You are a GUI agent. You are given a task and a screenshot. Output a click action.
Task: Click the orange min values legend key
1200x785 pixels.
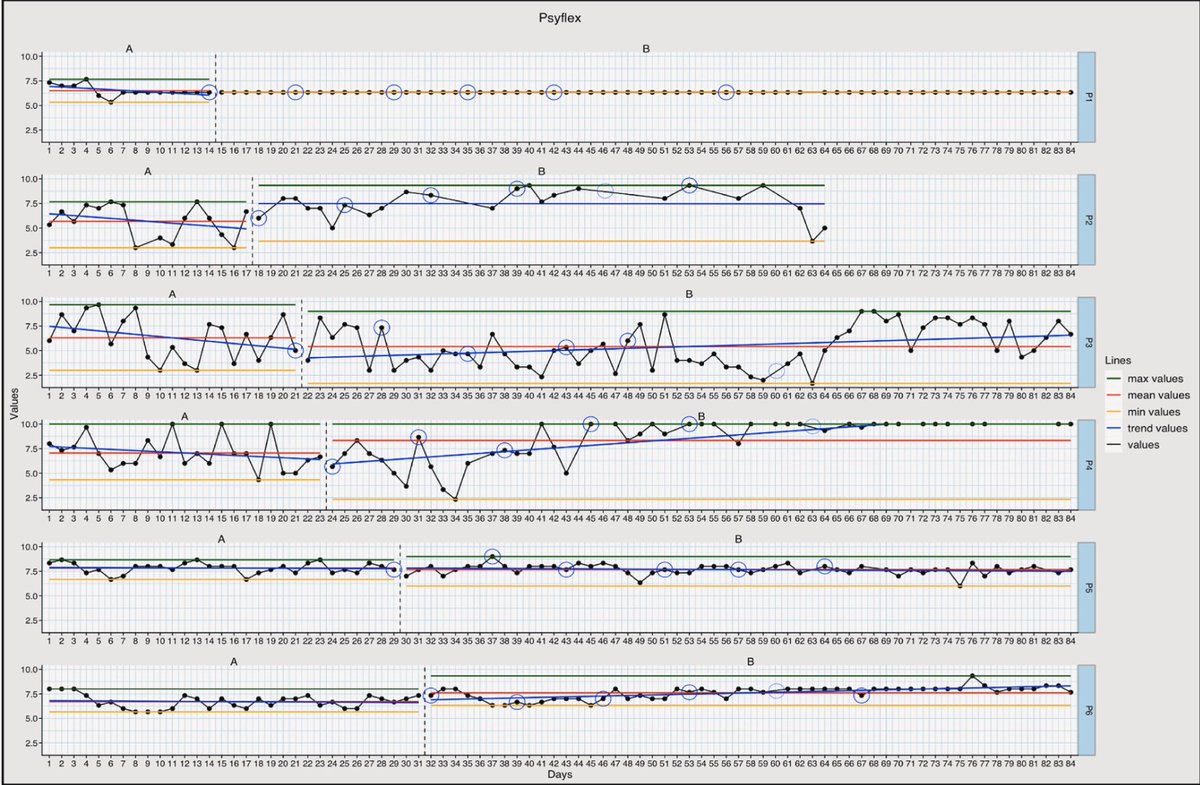(1116, 411)
